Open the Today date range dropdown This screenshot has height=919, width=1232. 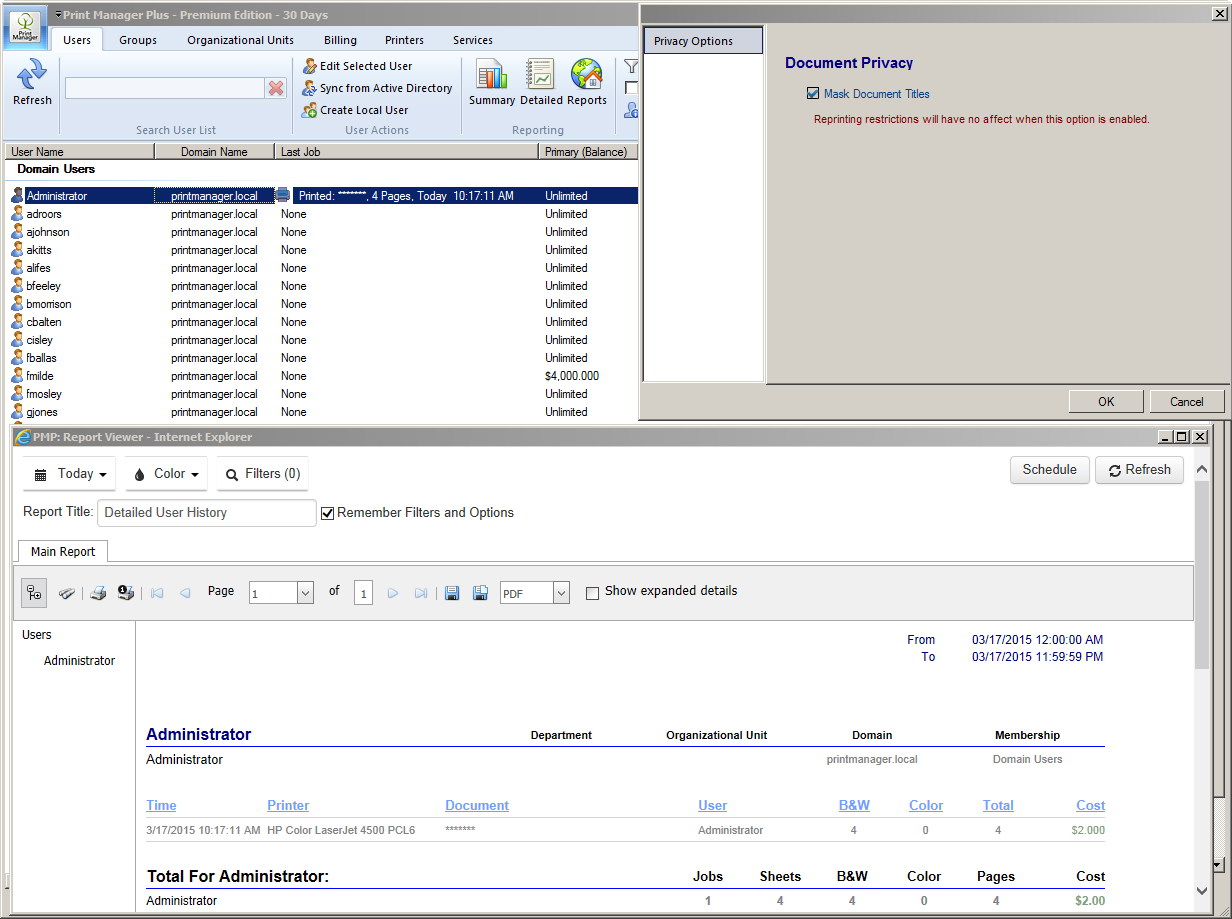[70, 474]
